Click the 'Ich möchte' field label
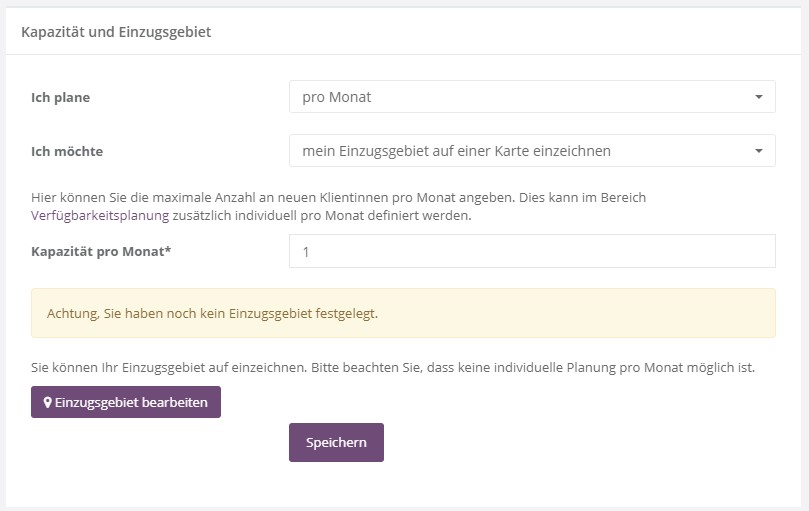This screenshot has height=511, width=809. tap(67, 151)
